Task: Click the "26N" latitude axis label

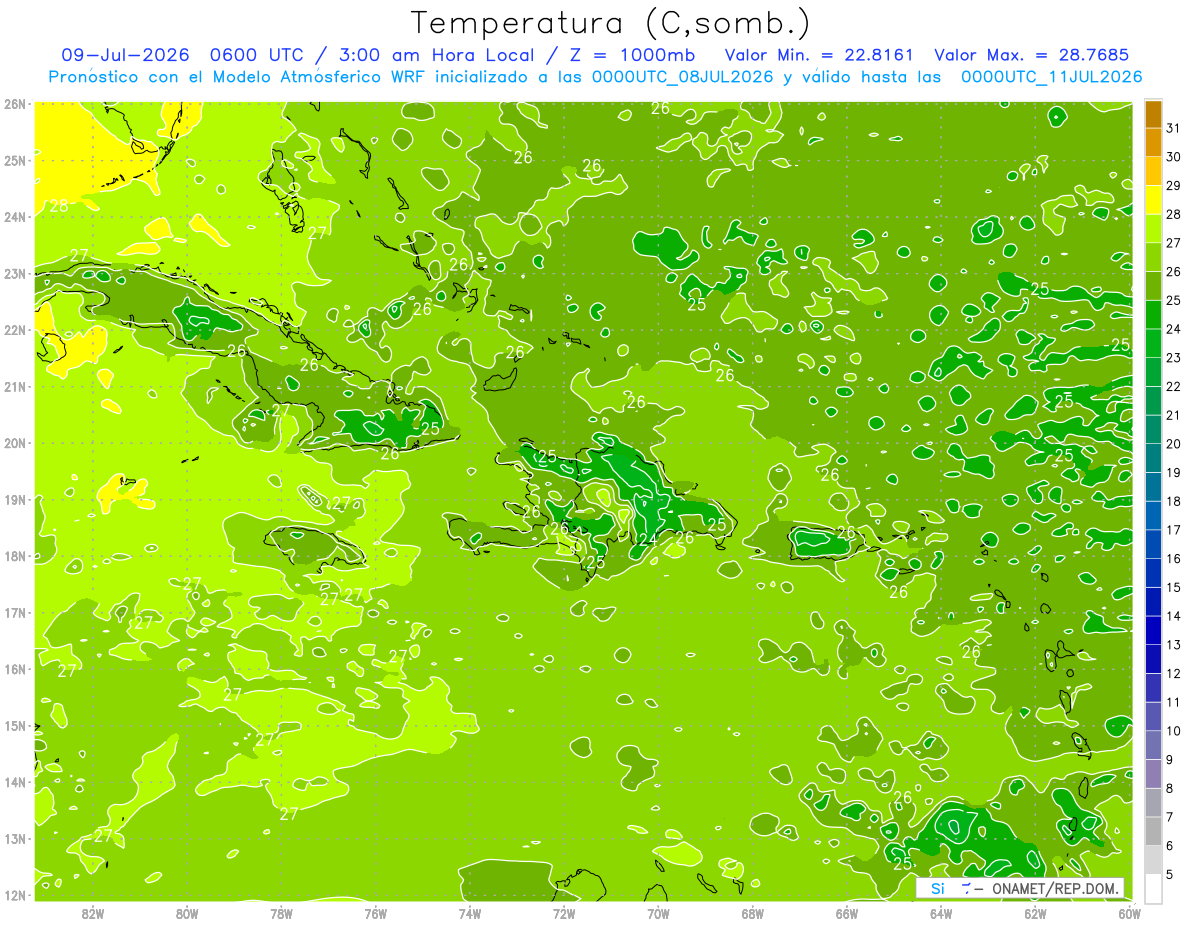Action: (15, 104)
